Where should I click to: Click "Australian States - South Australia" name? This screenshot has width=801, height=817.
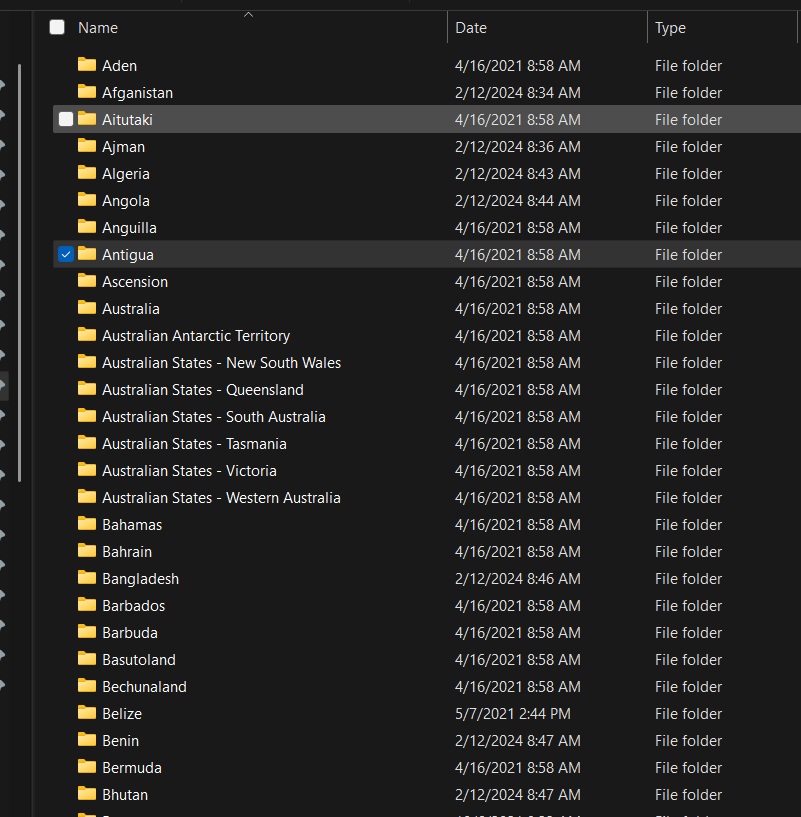[214, 417]
